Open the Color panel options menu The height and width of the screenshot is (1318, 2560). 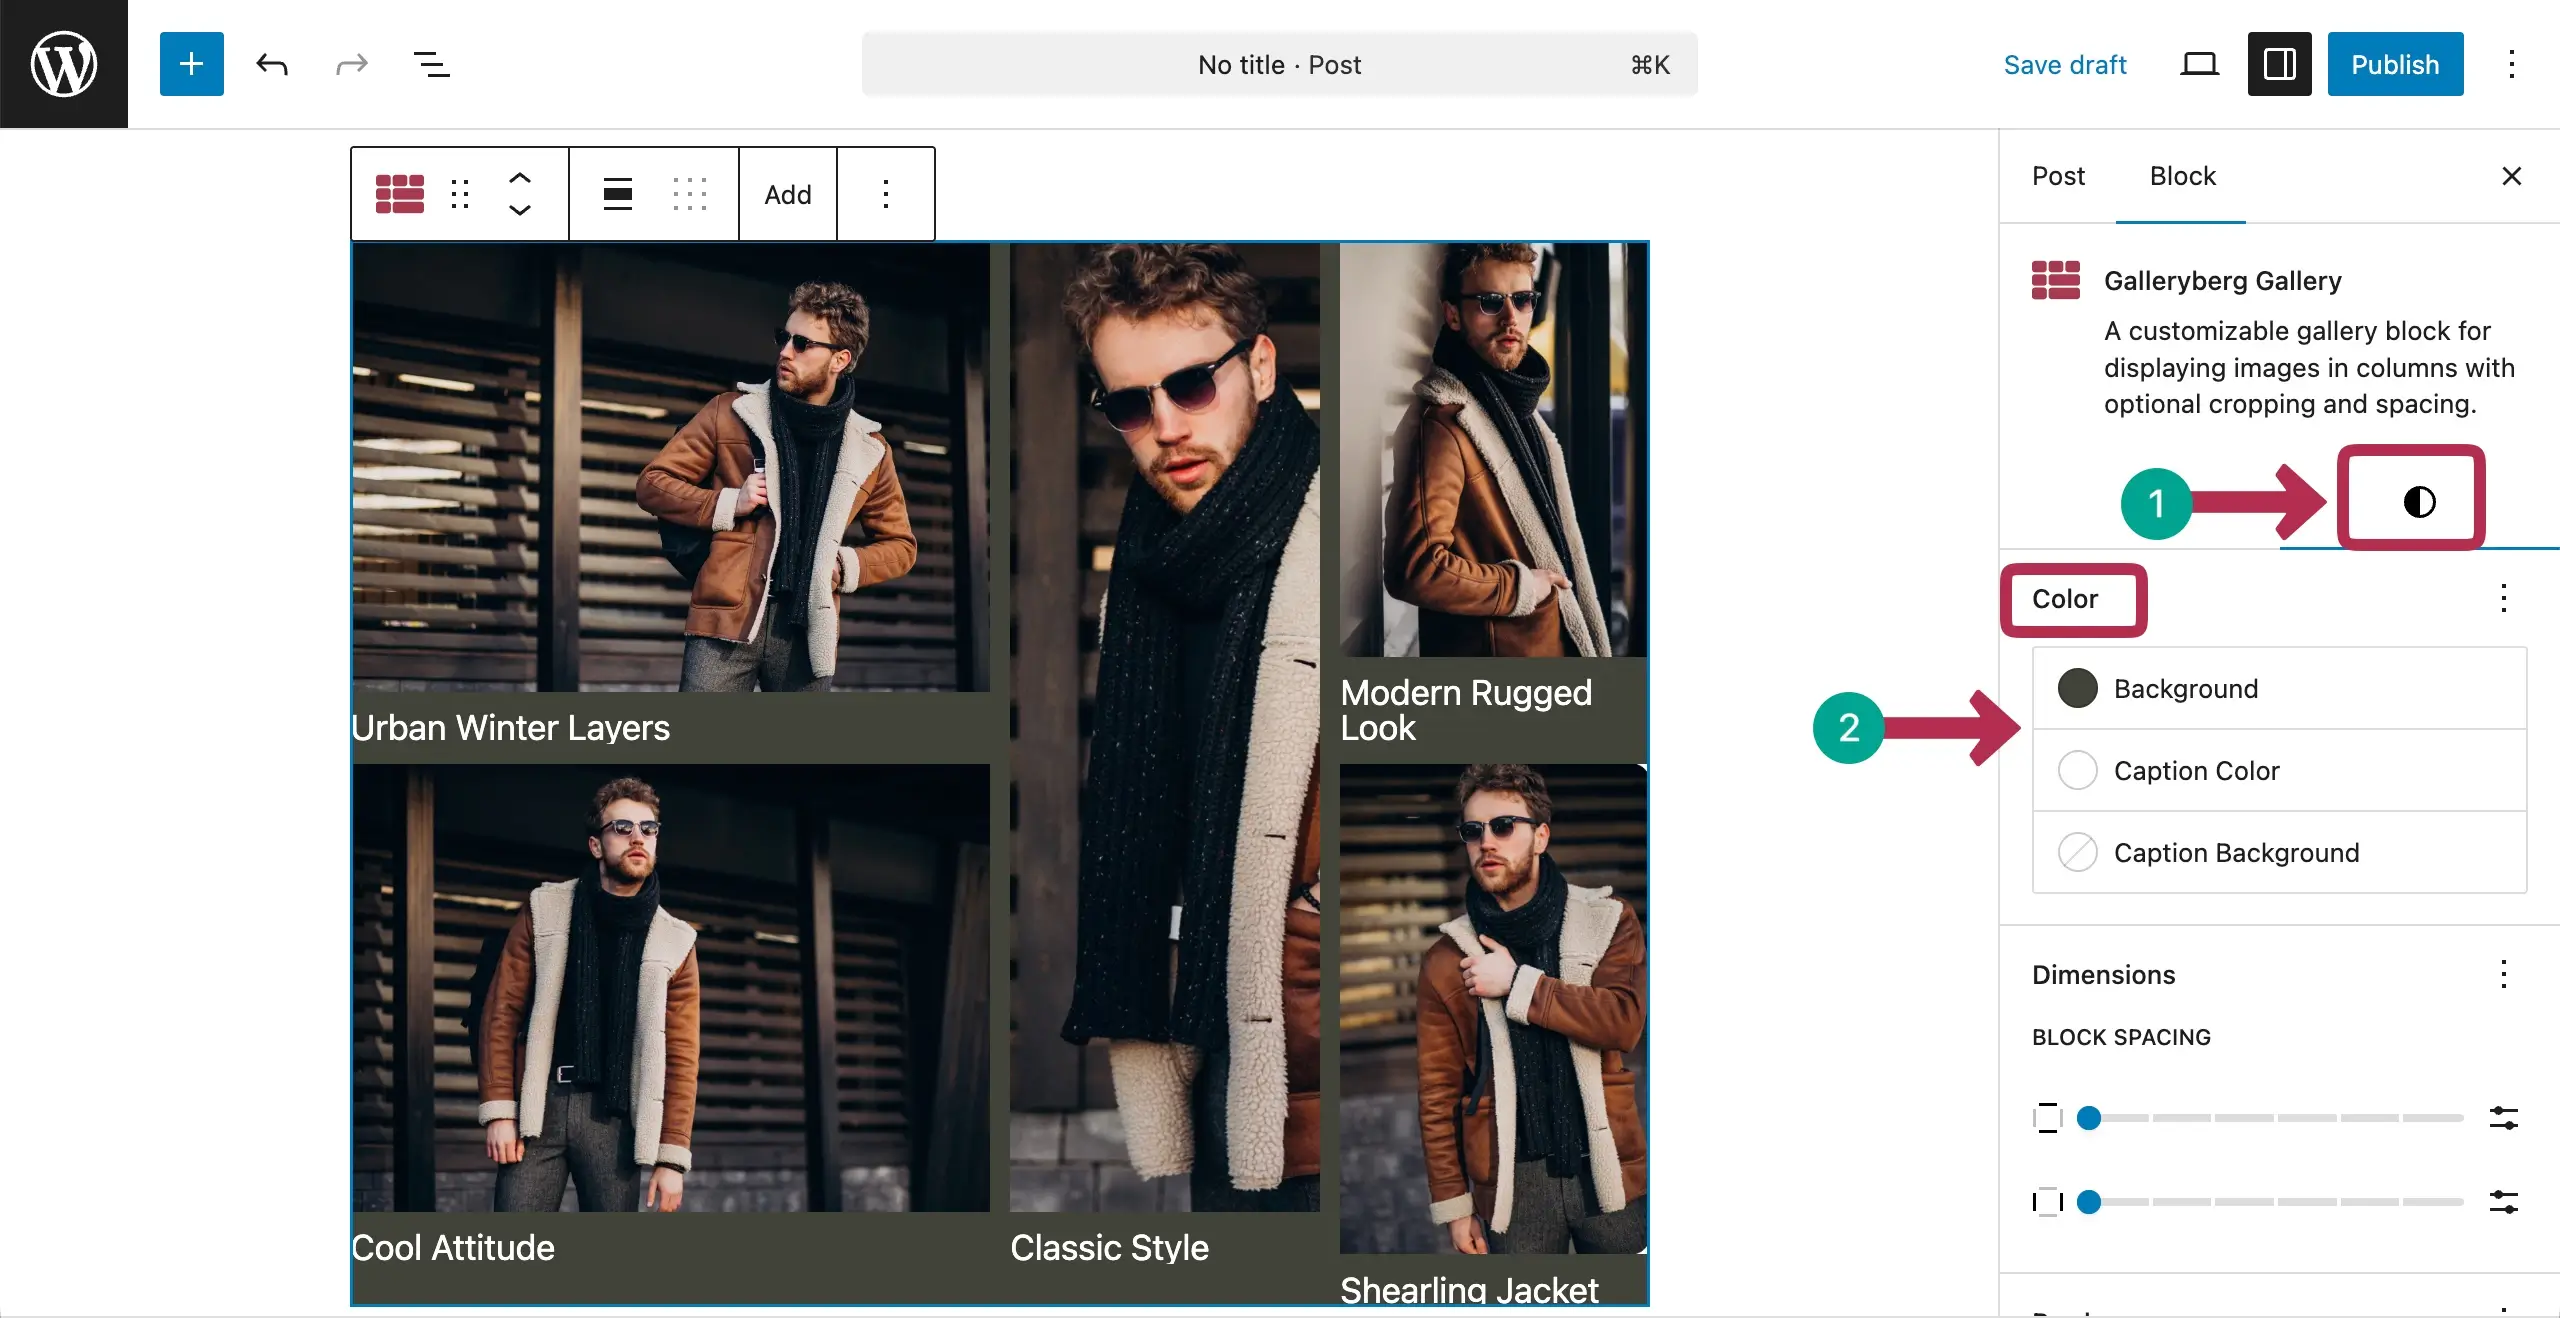click(x=2504, y=598)
